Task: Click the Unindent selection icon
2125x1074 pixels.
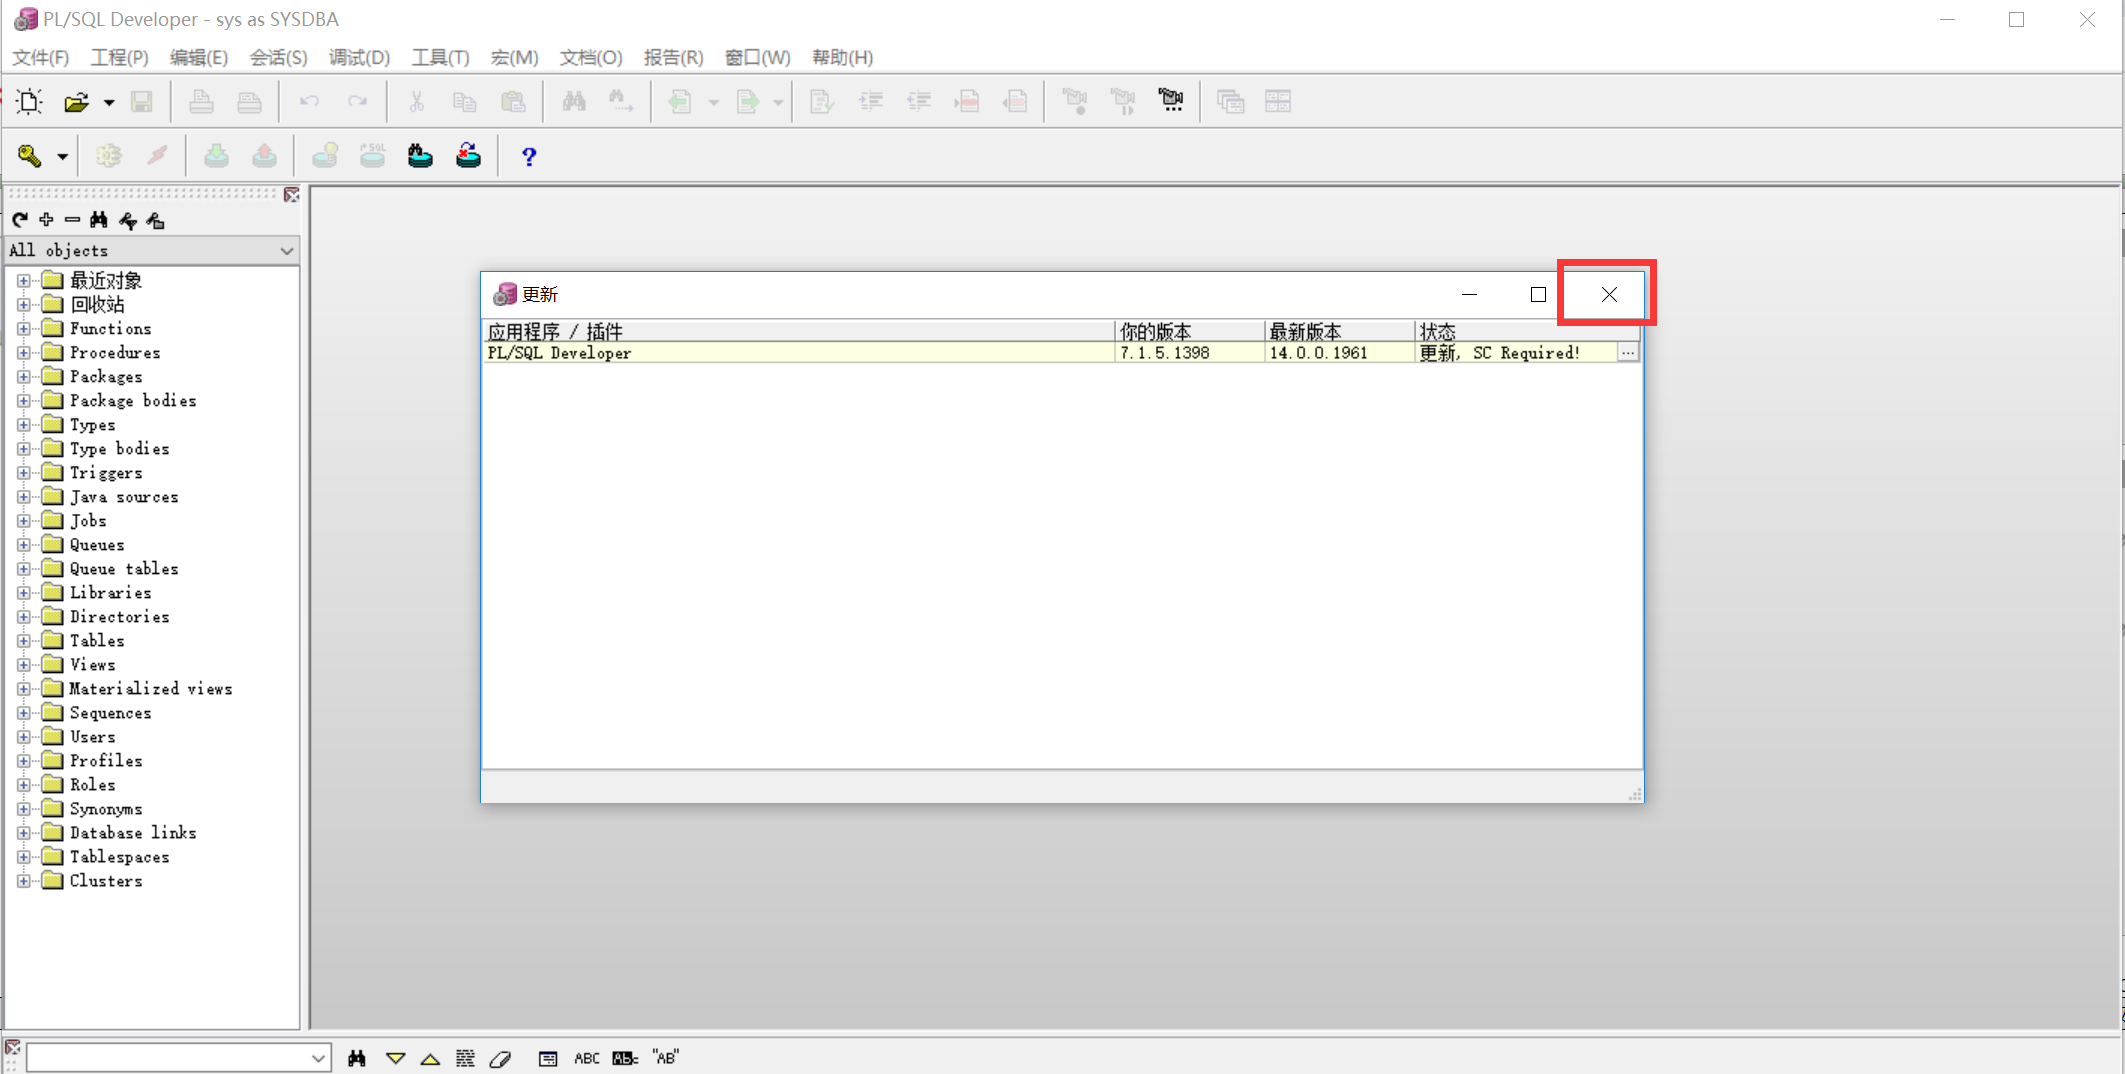Action: click(919, 101)
